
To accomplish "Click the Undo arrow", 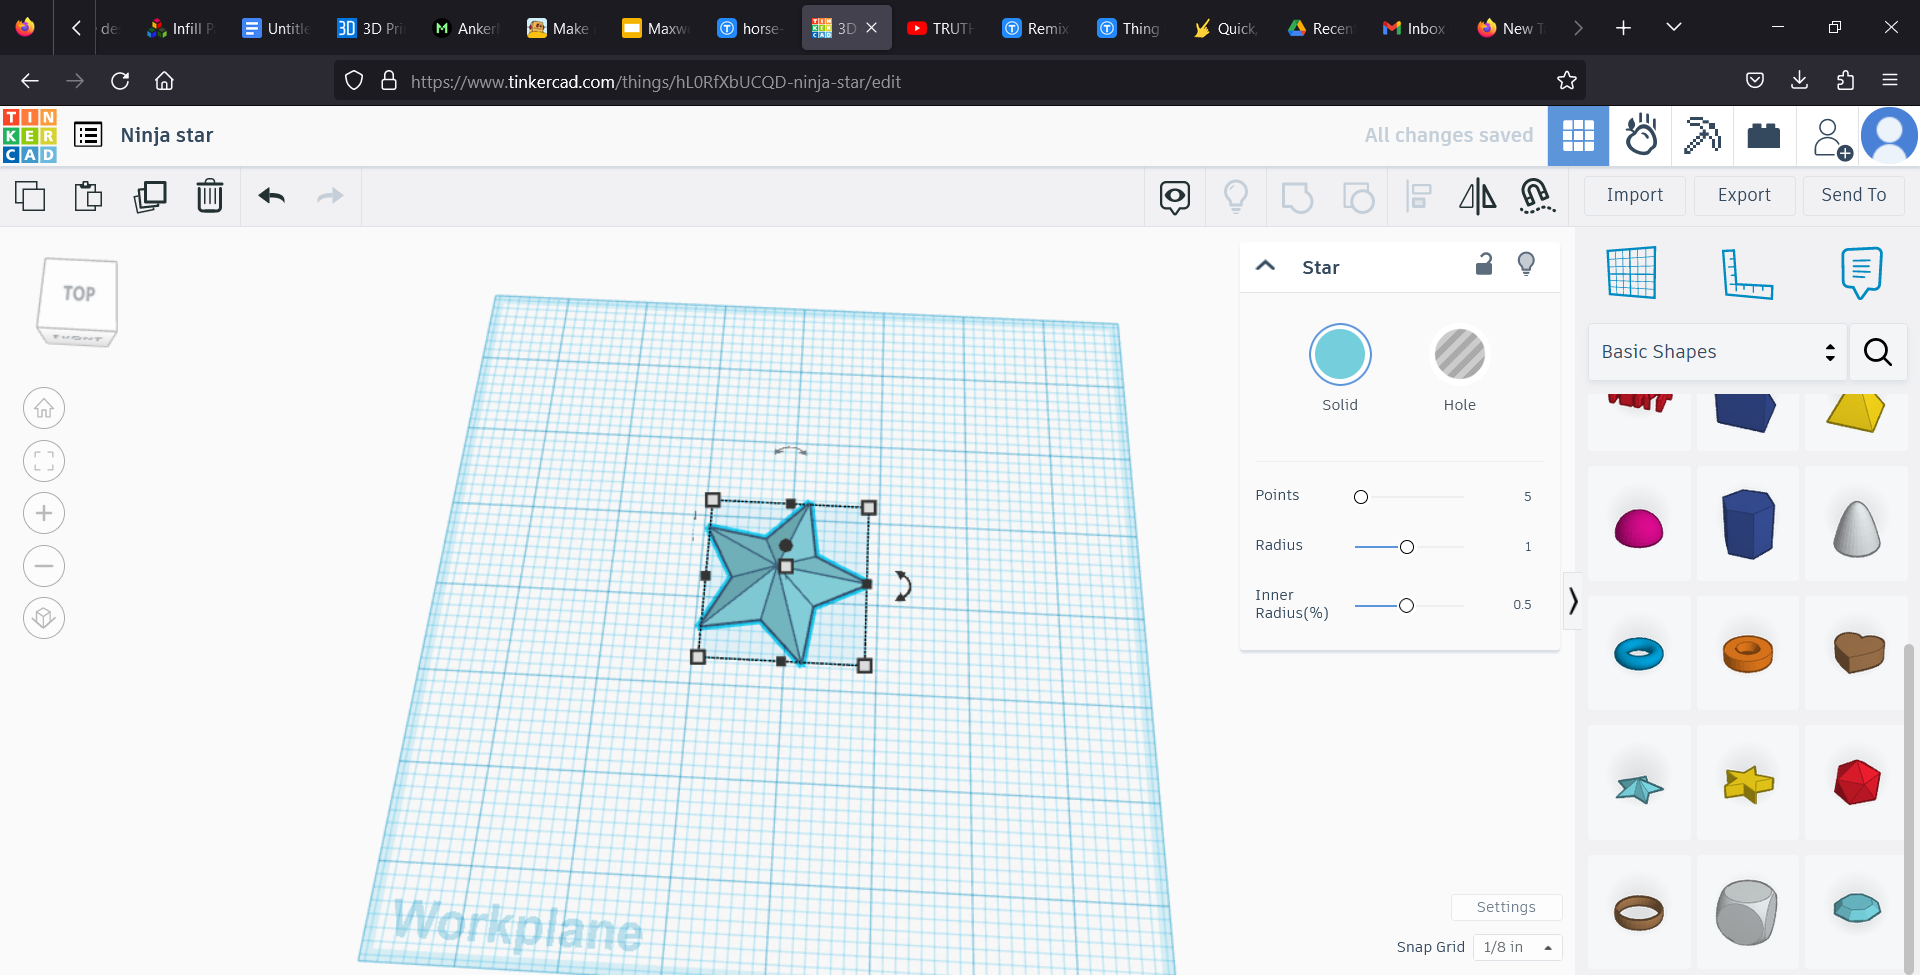I will pyautogui.click(x=271, y=196).
